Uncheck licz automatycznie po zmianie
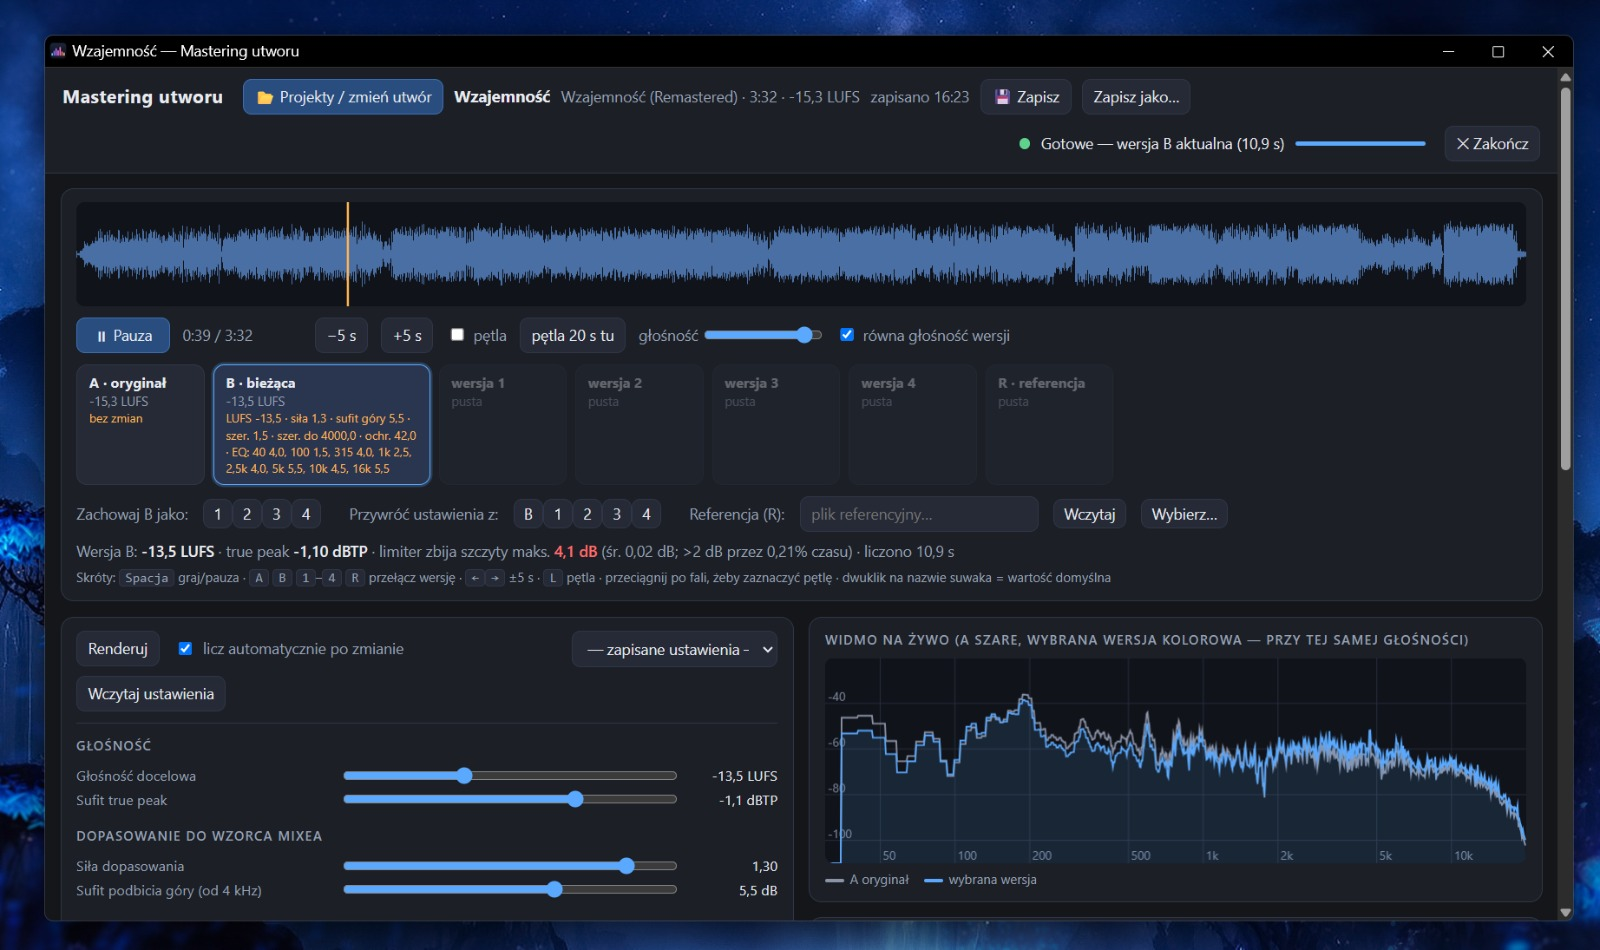The height and width of the screenshot is (950, 1600). click(185, 649)
